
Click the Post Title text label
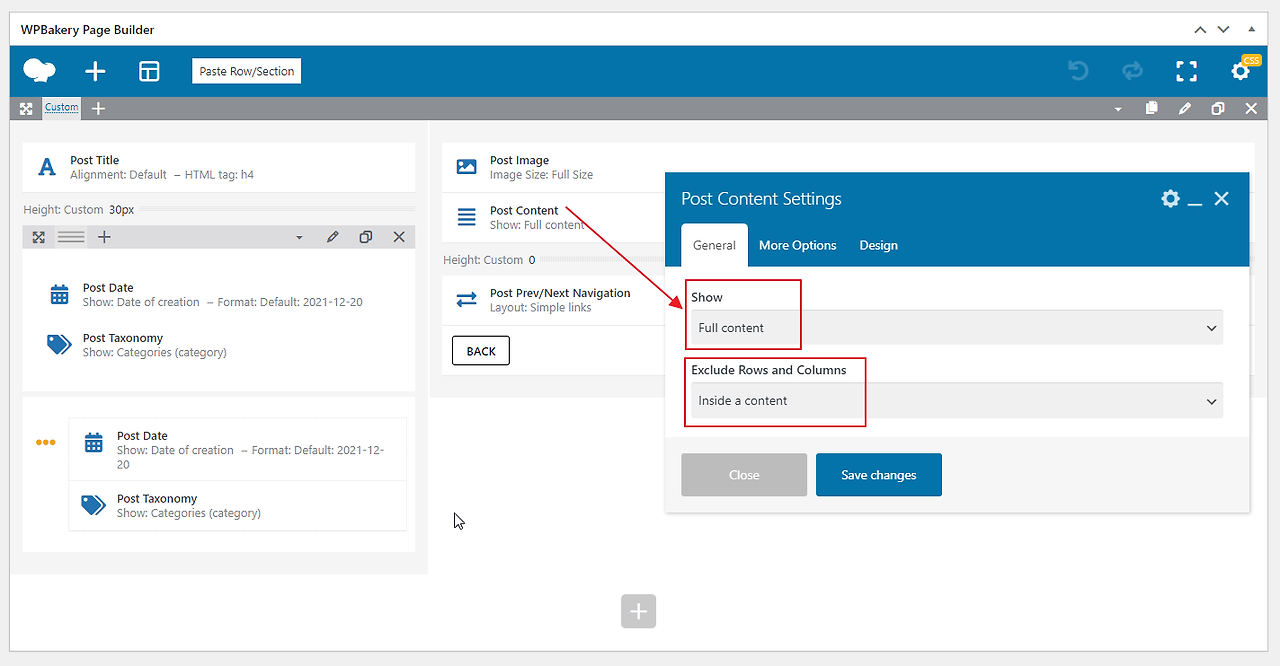click(94, 160)
